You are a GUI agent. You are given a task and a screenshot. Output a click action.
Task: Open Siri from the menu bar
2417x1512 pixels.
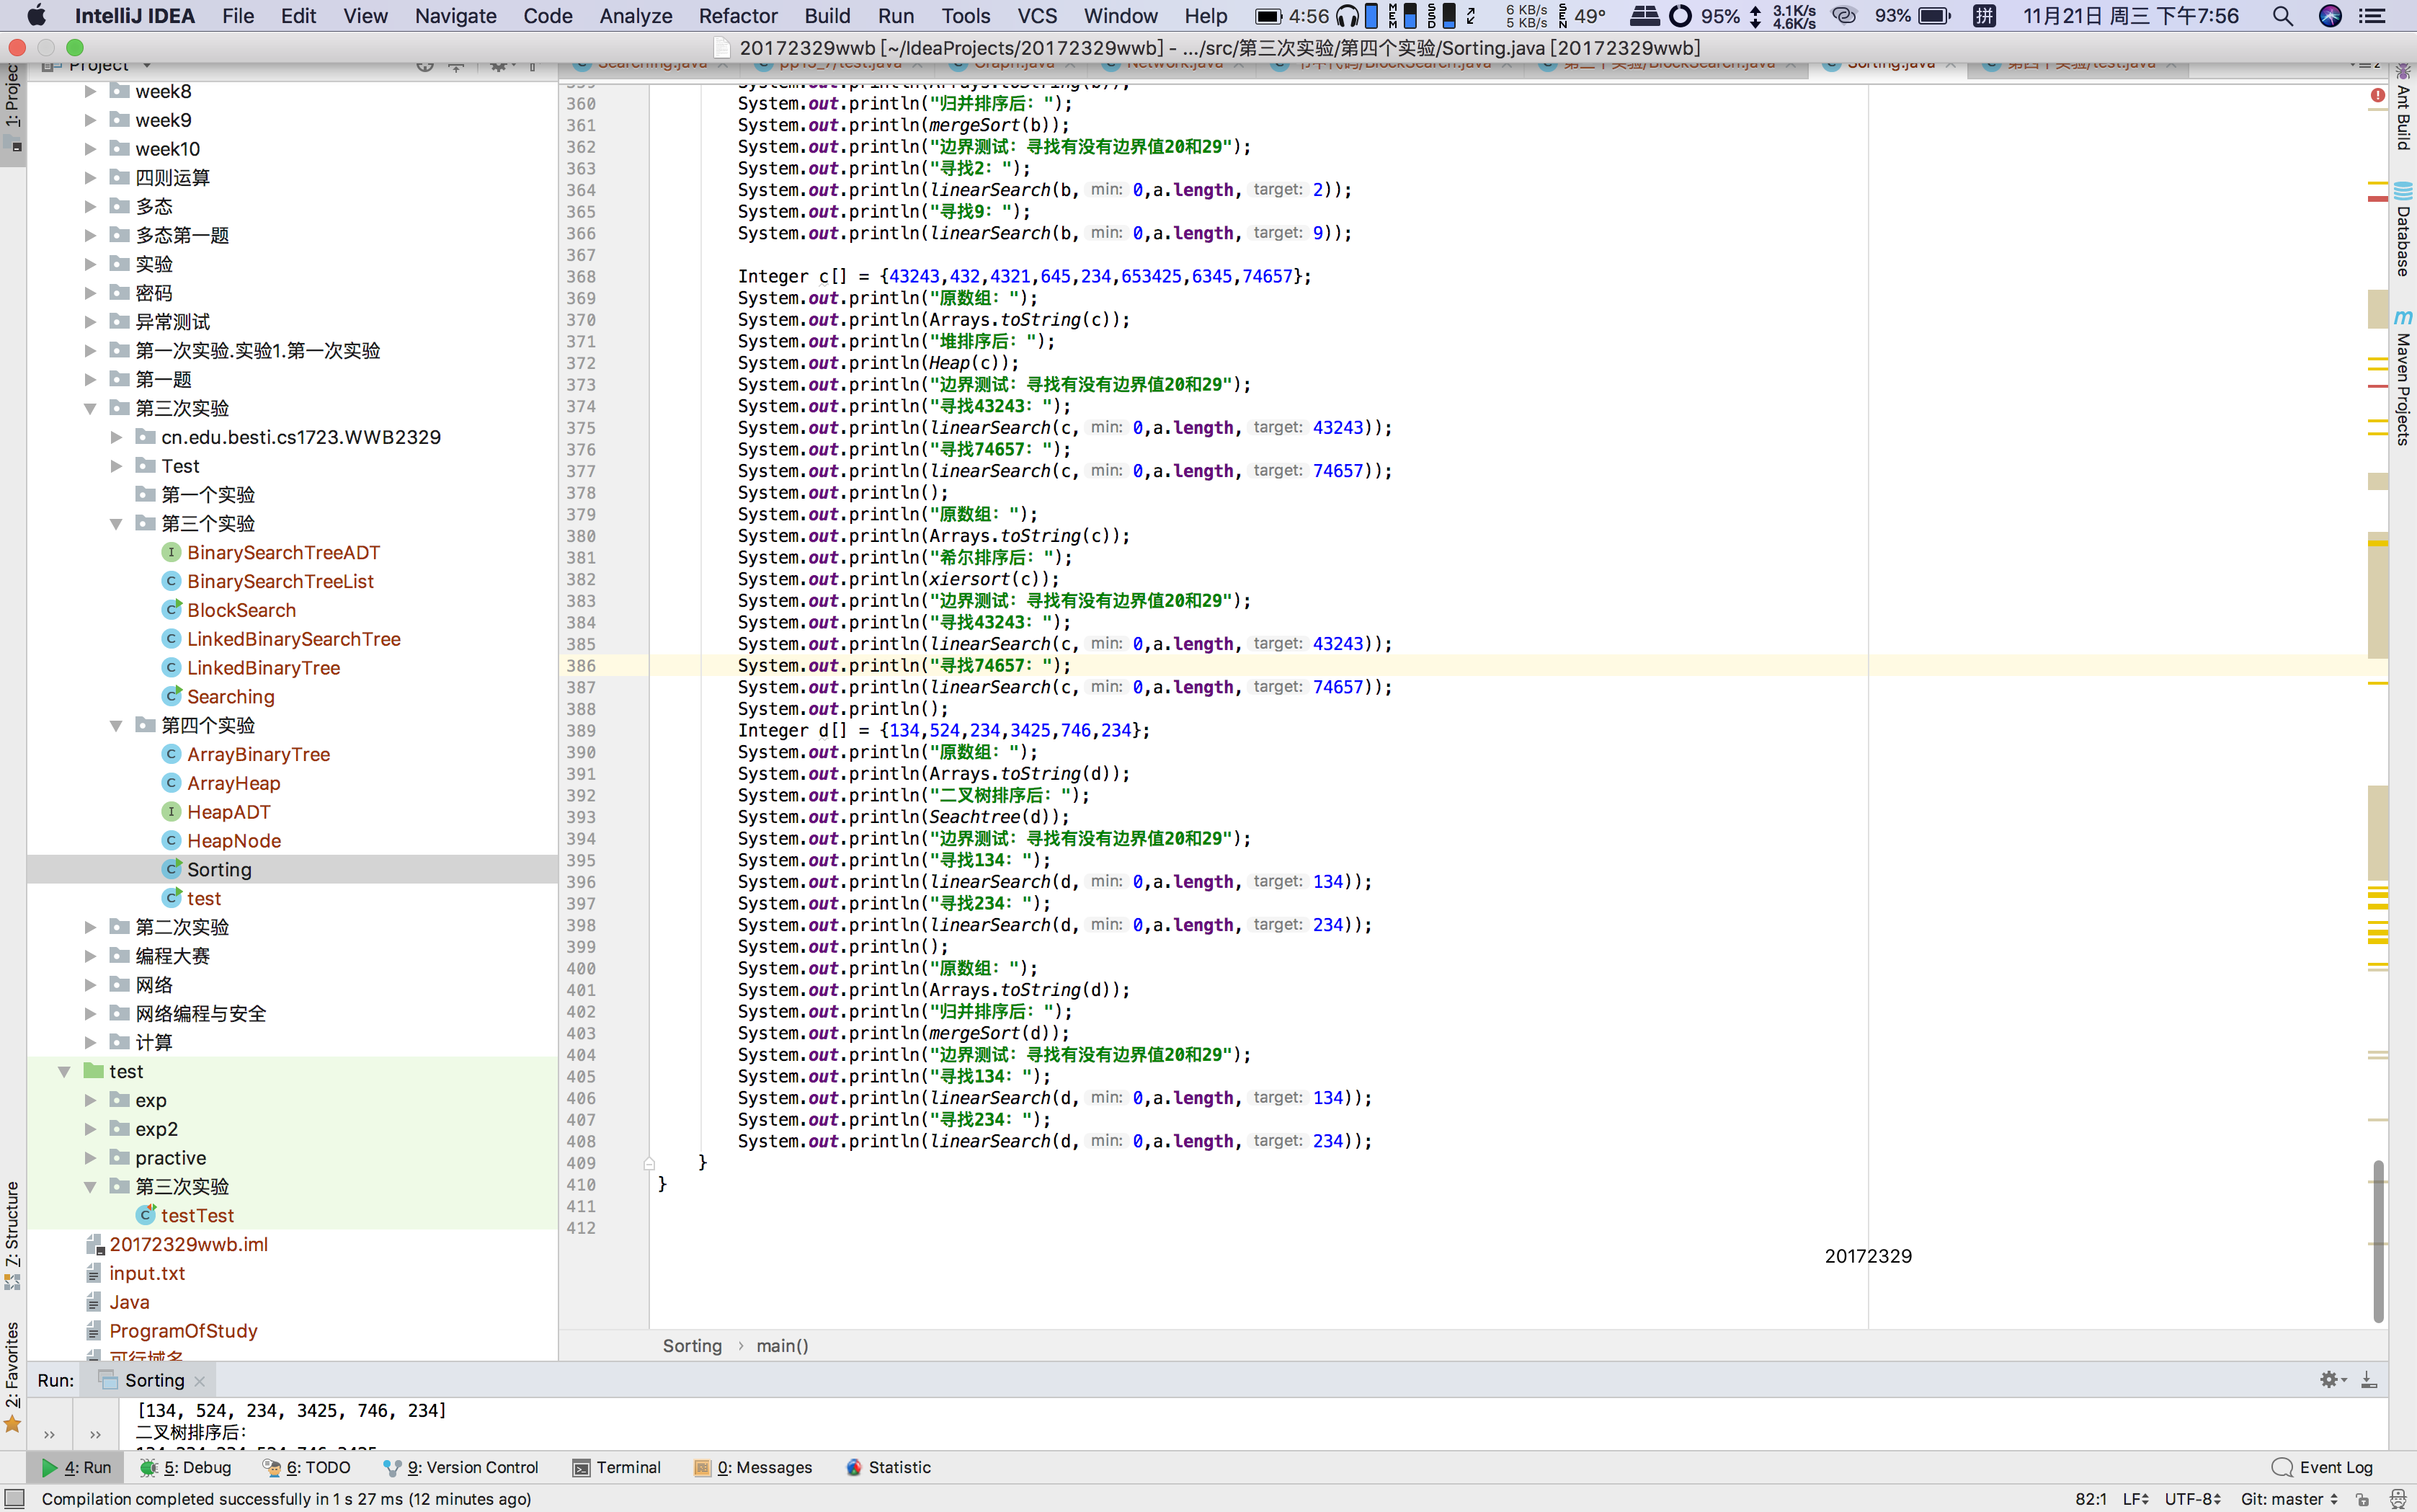pos(2330,16)
